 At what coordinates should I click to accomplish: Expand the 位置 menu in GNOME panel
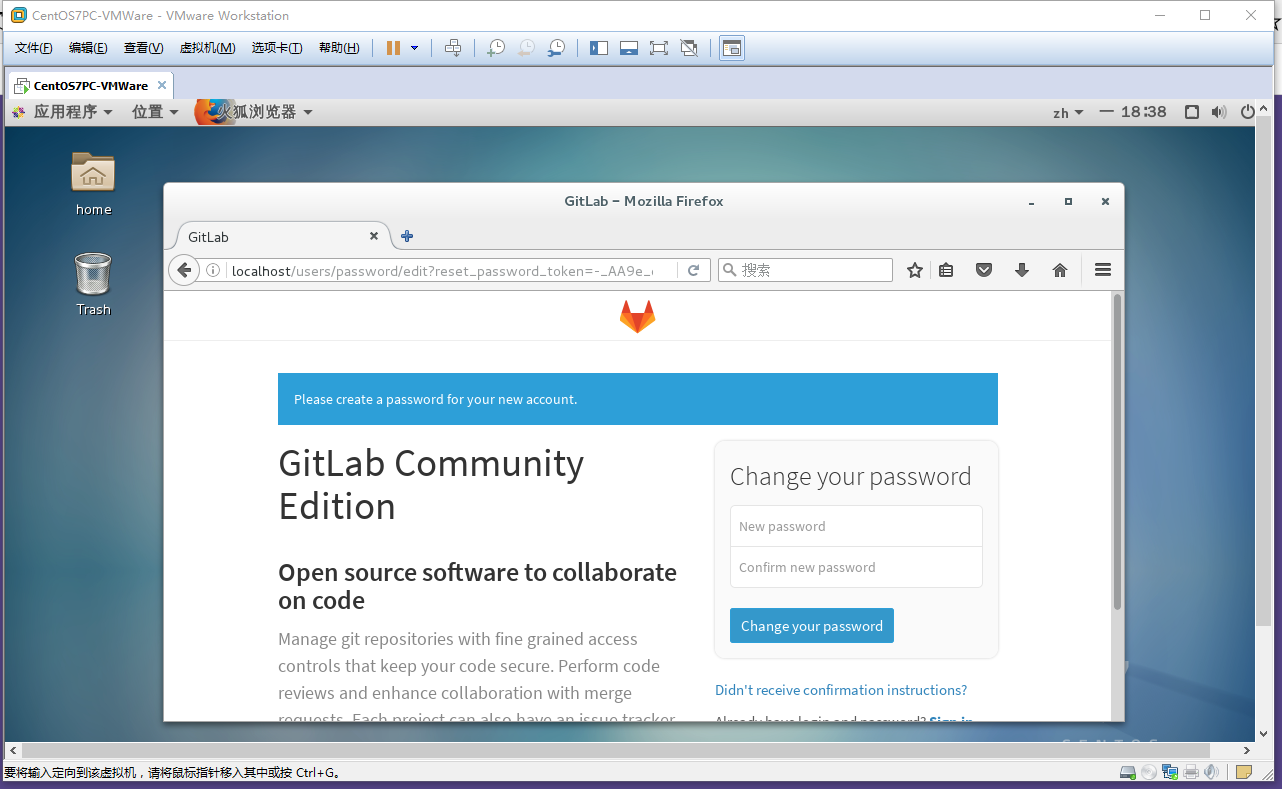tap(155, 112)
